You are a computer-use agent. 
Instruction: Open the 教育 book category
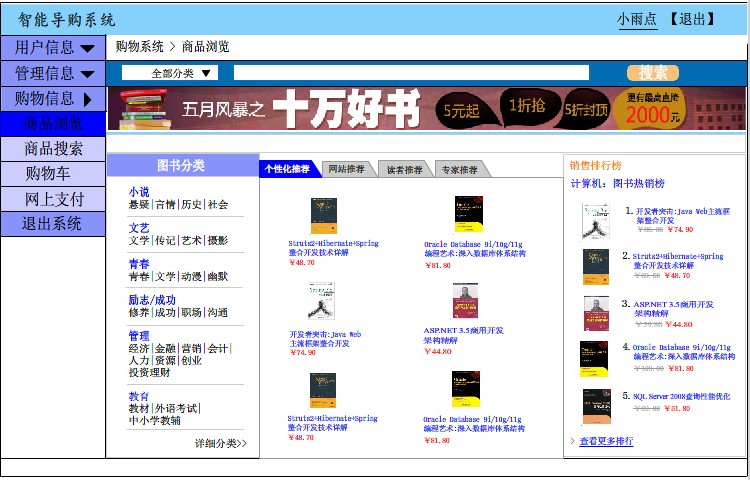click(x=139, y=396)
